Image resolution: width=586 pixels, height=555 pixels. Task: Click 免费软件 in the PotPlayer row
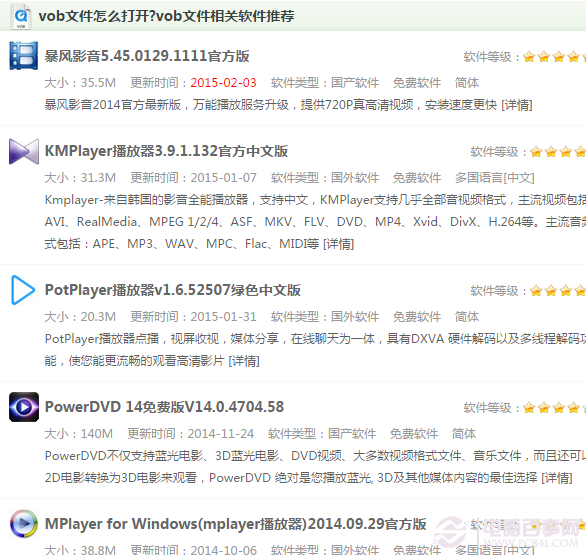417,317
